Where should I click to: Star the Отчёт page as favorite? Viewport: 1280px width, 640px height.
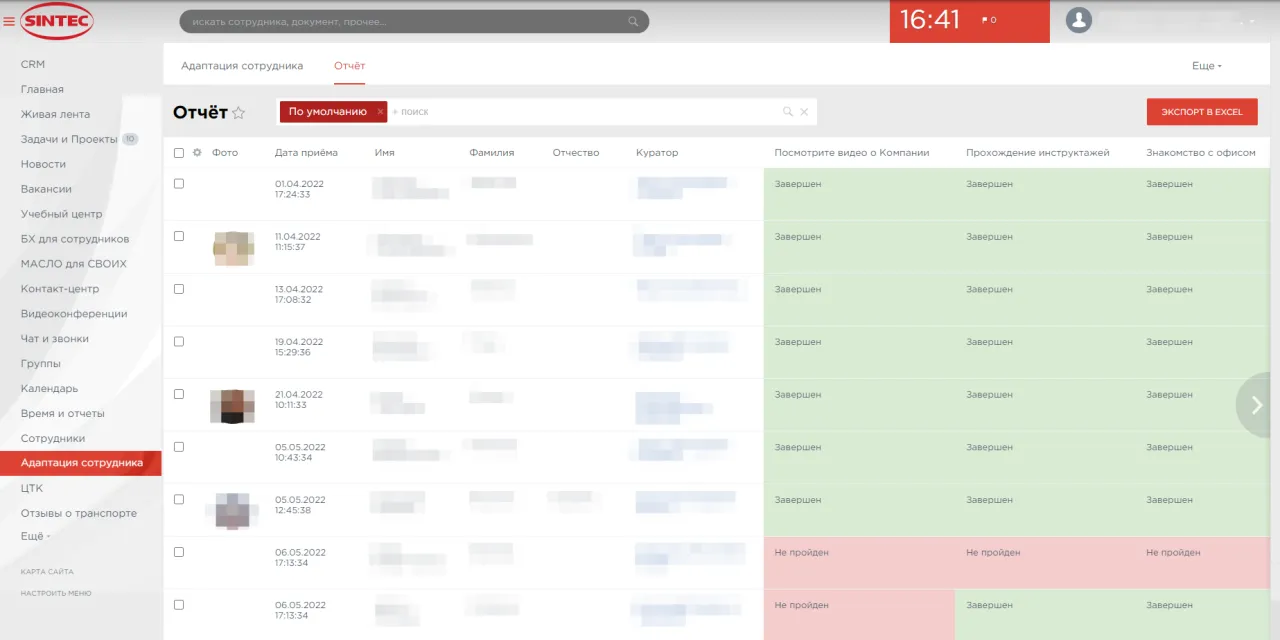click(238, 113)
